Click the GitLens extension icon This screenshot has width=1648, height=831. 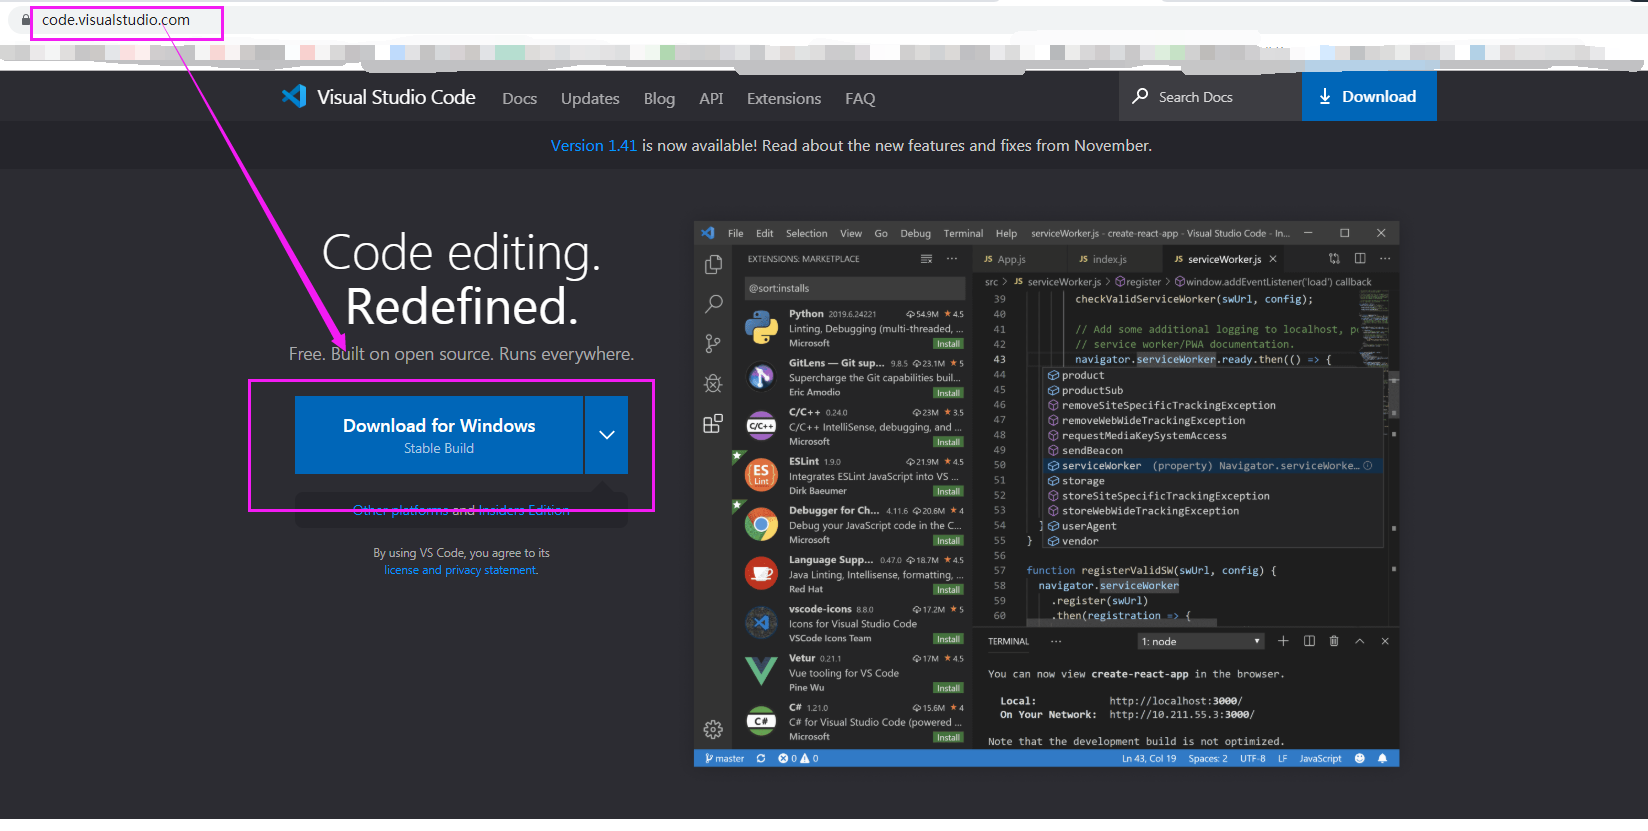tap(761, 376)
